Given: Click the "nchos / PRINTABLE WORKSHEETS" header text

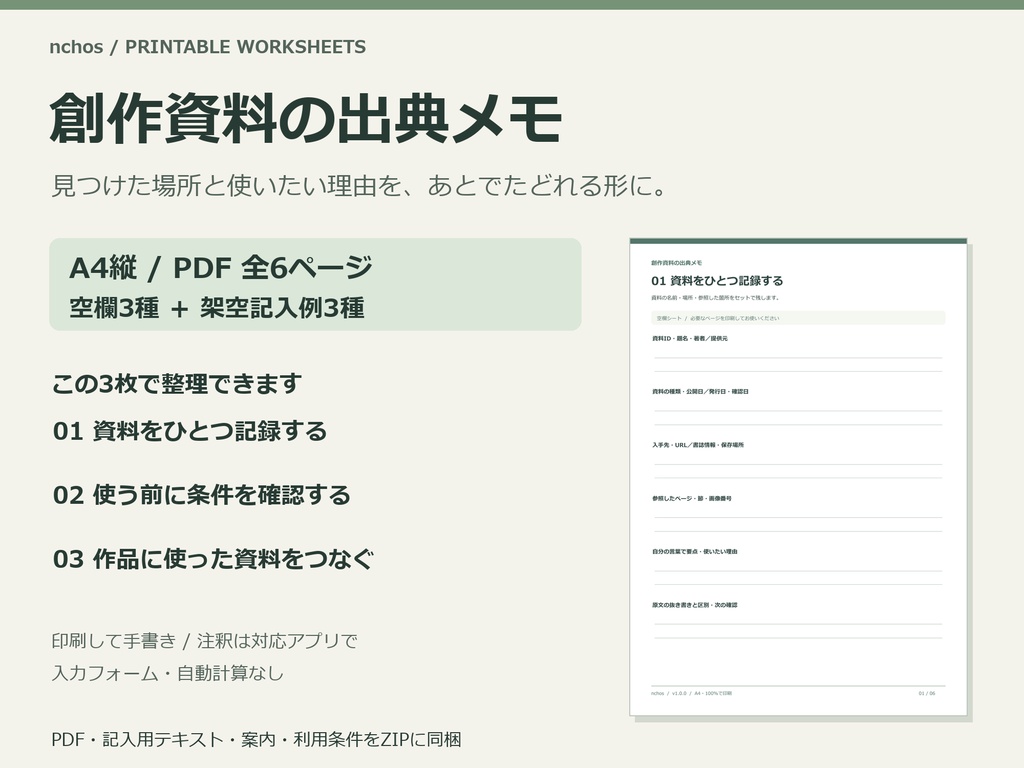Looking at the screenshot, I should 208,47.
